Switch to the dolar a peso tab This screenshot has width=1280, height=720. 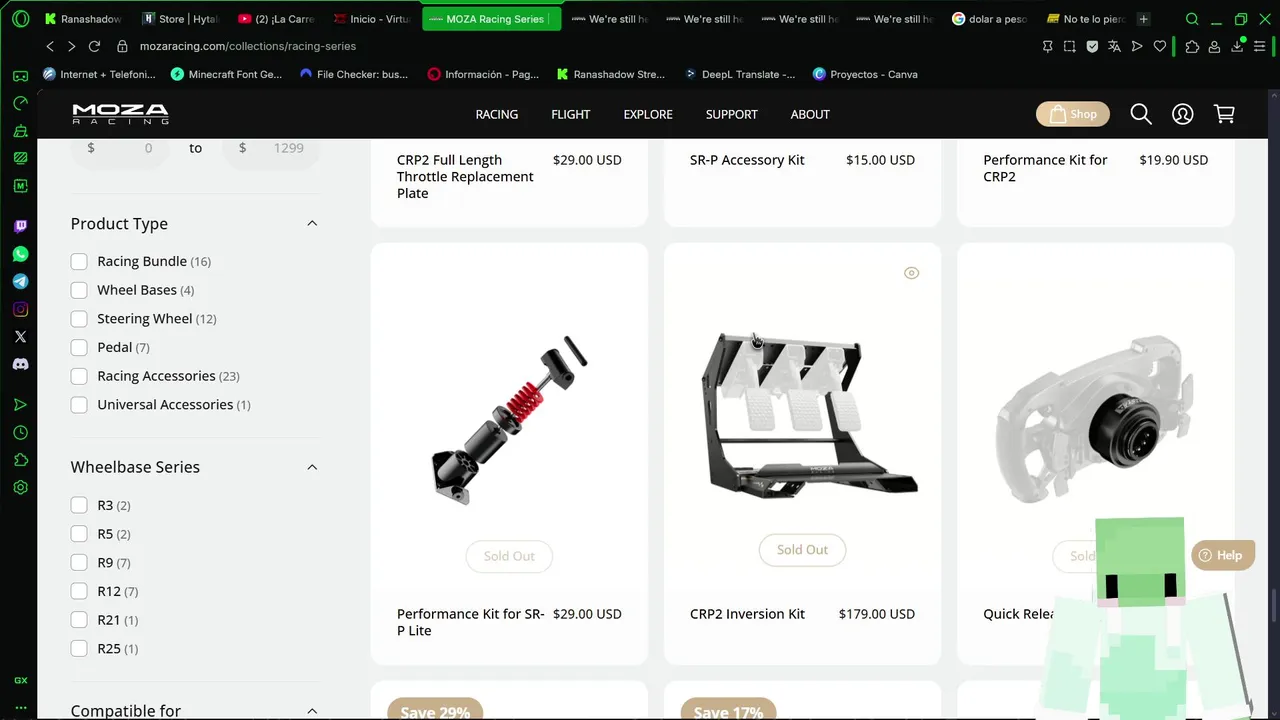click(x=989, y=19)
